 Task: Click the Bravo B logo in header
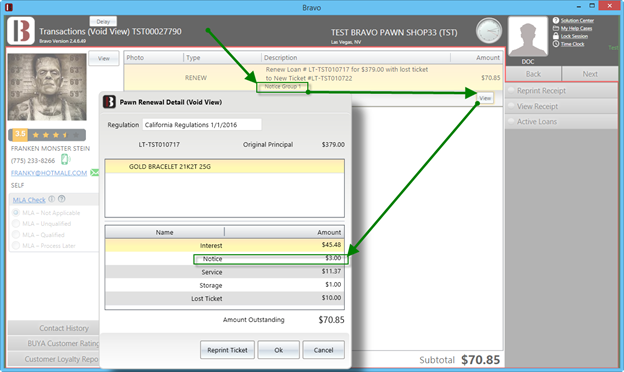coord(21,31)
